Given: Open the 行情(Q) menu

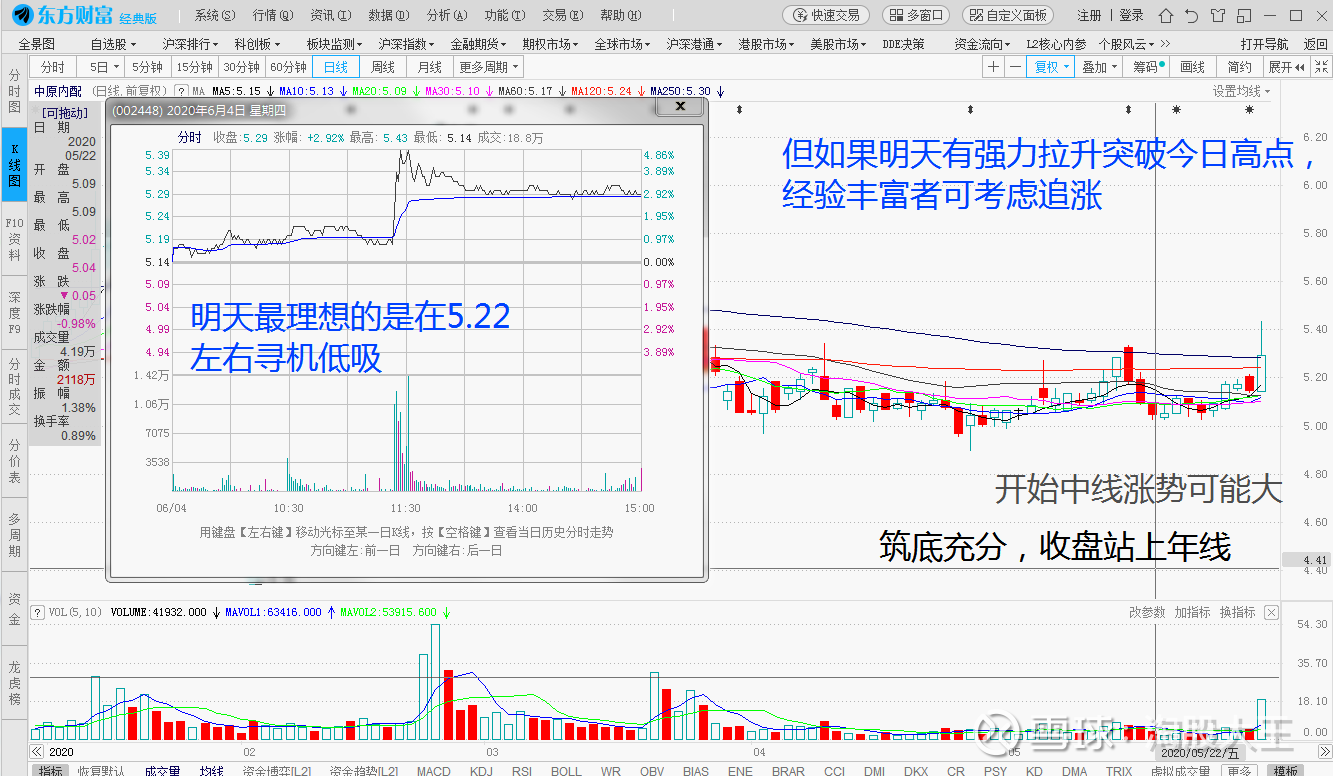Looking at the screenshot, I should (273, 15).
